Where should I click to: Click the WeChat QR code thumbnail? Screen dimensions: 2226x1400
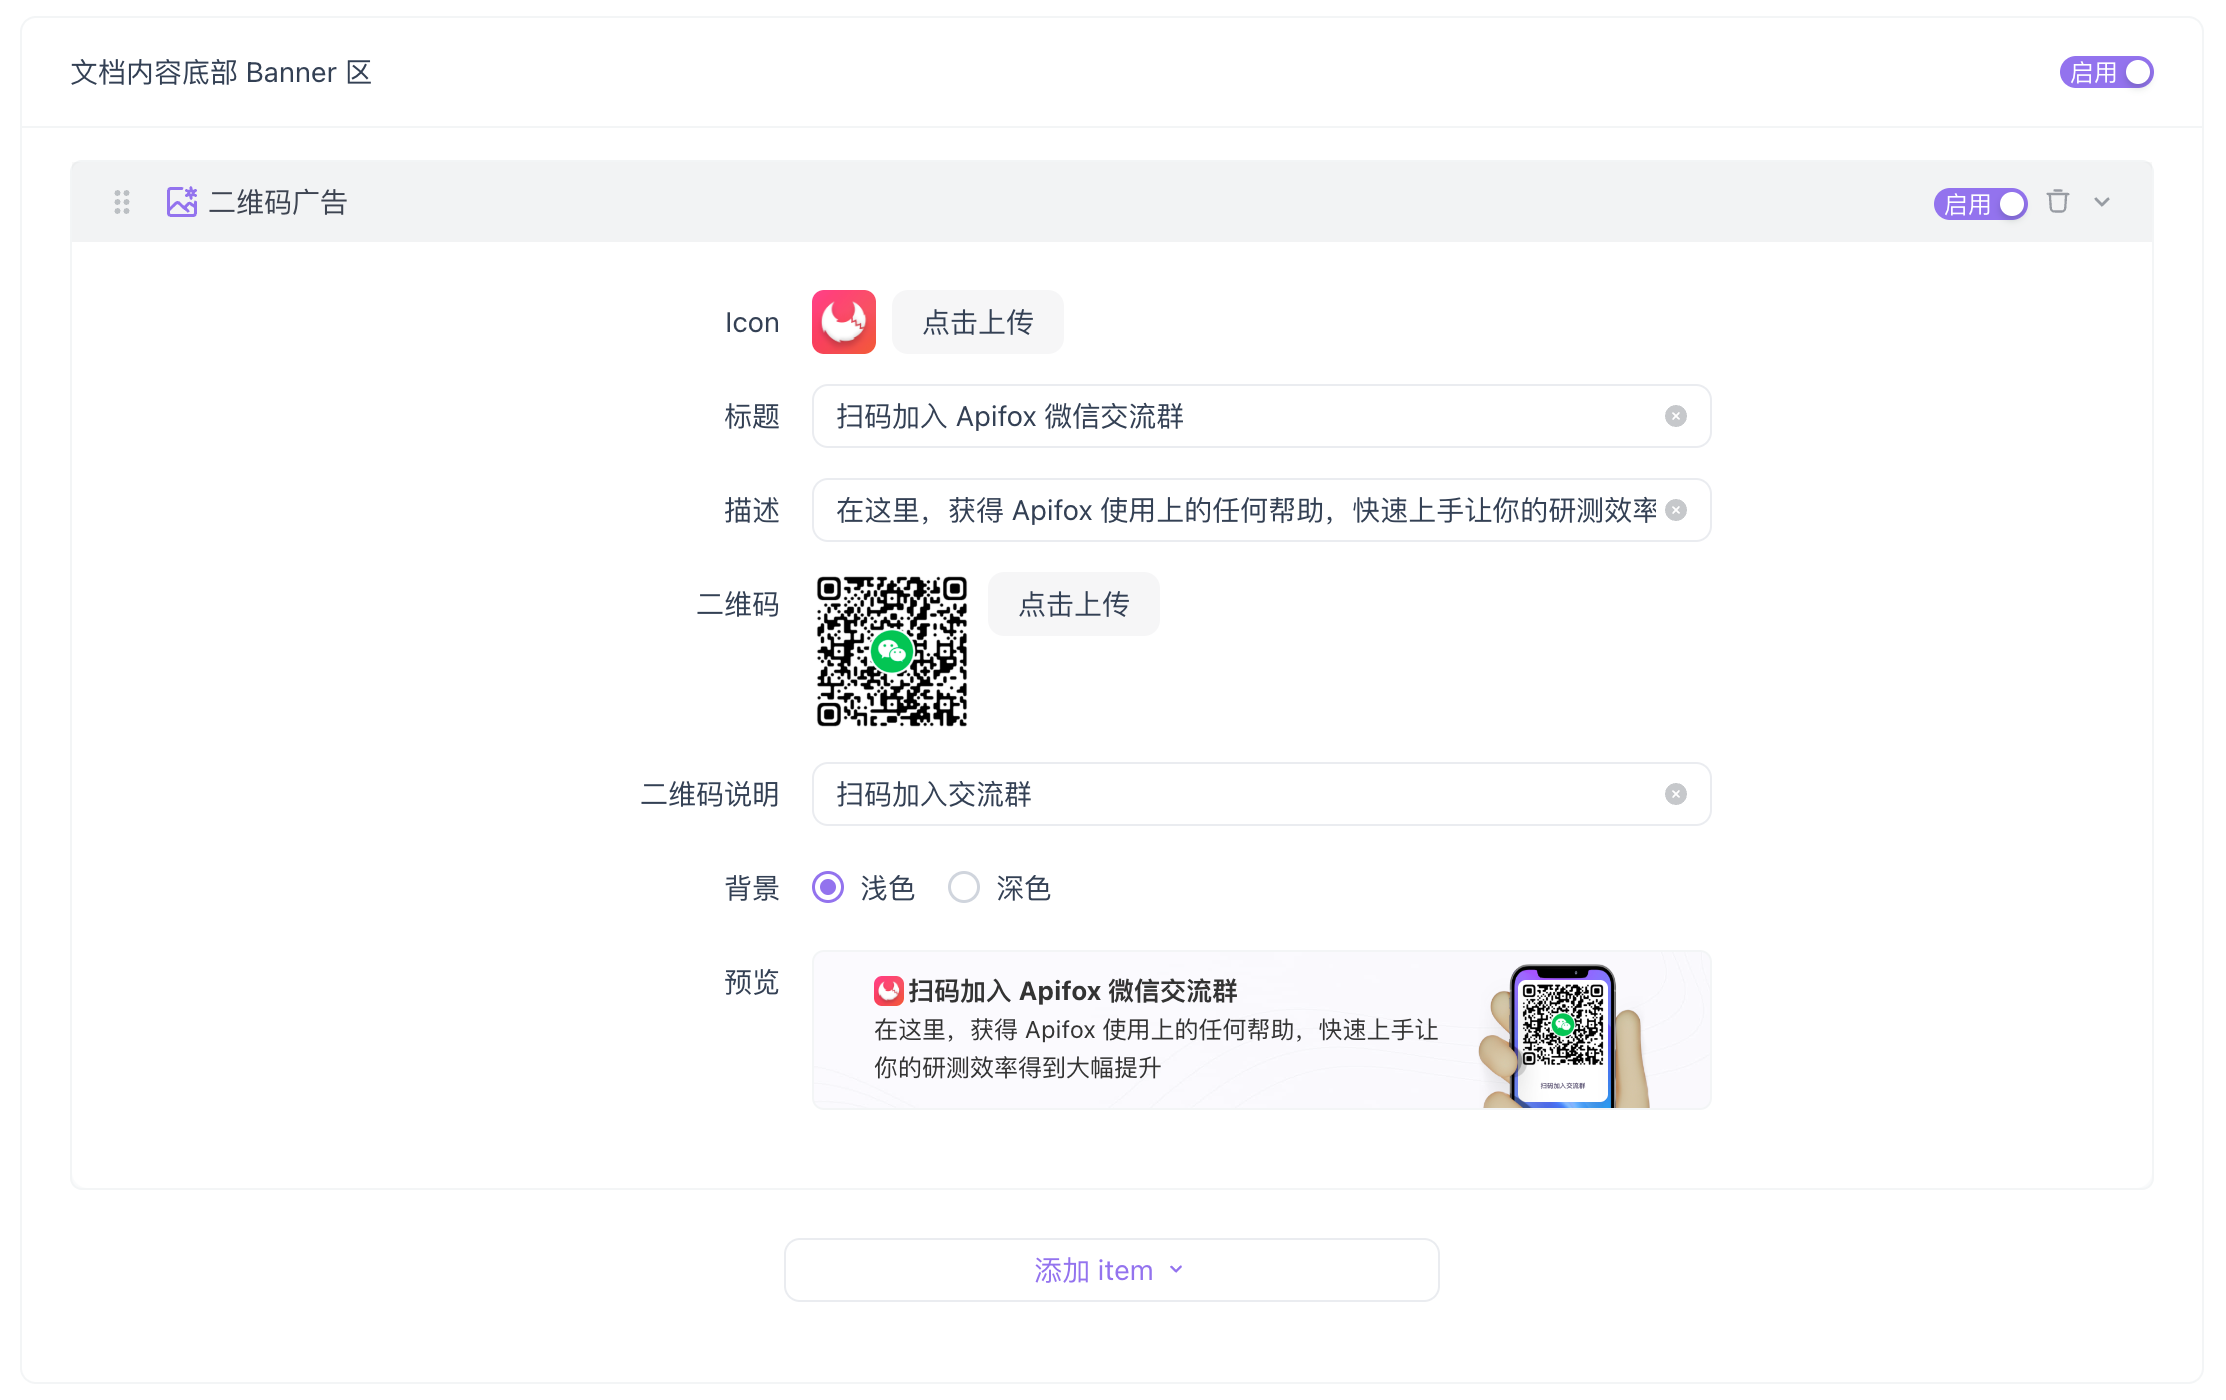point(891,652)
